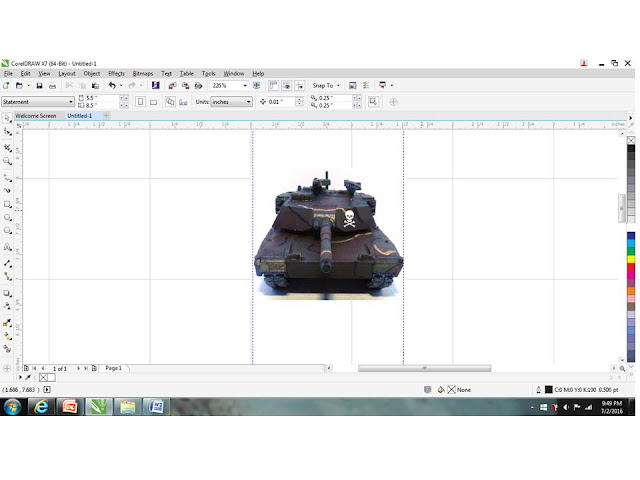Click the page width 5.5 field
This screenshot has height=480, width=640.
point(101,98)
